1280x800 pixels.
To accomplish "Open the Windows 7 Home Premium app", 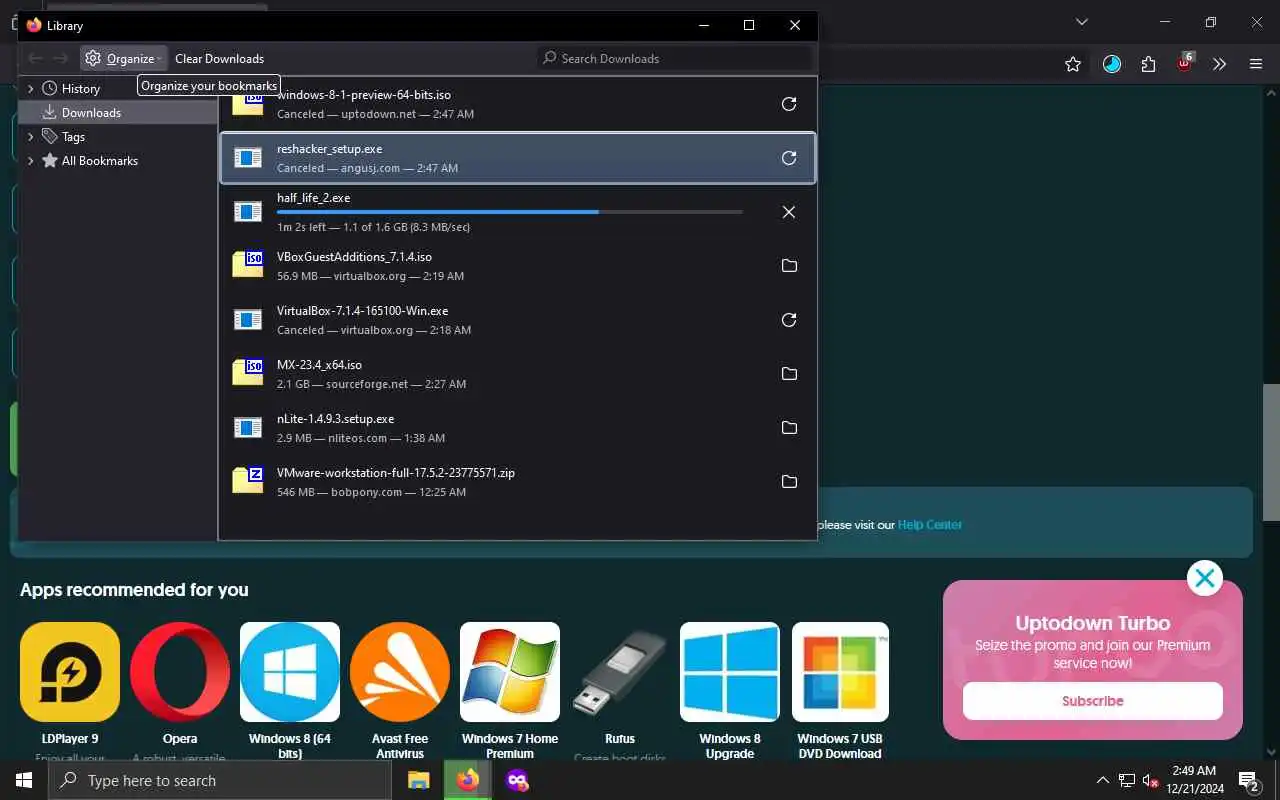I will (510, 672).
